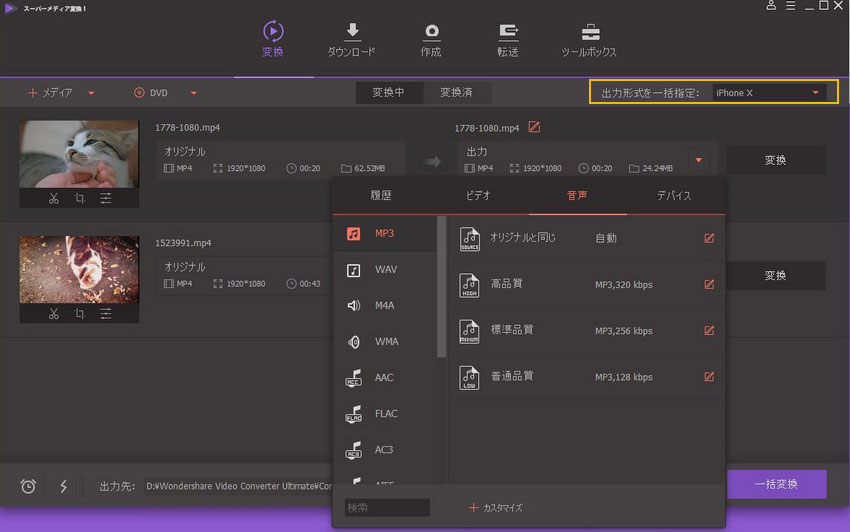Open the 変換 (Convert) section at the top

click(273, 39)
